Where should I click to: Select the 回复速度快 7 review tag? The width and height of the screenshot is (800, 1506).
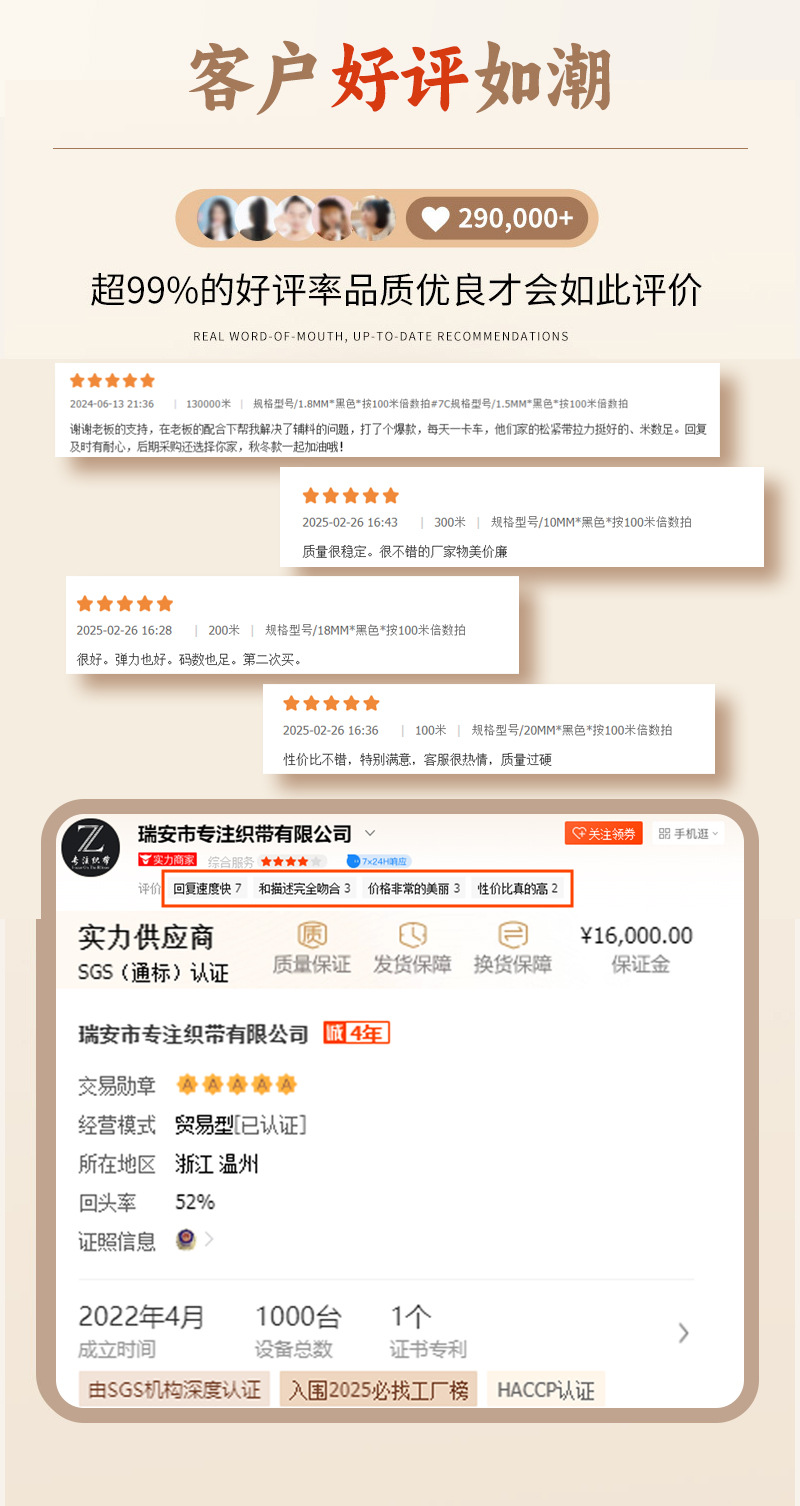pyautogui.click(x=207, y=888)
